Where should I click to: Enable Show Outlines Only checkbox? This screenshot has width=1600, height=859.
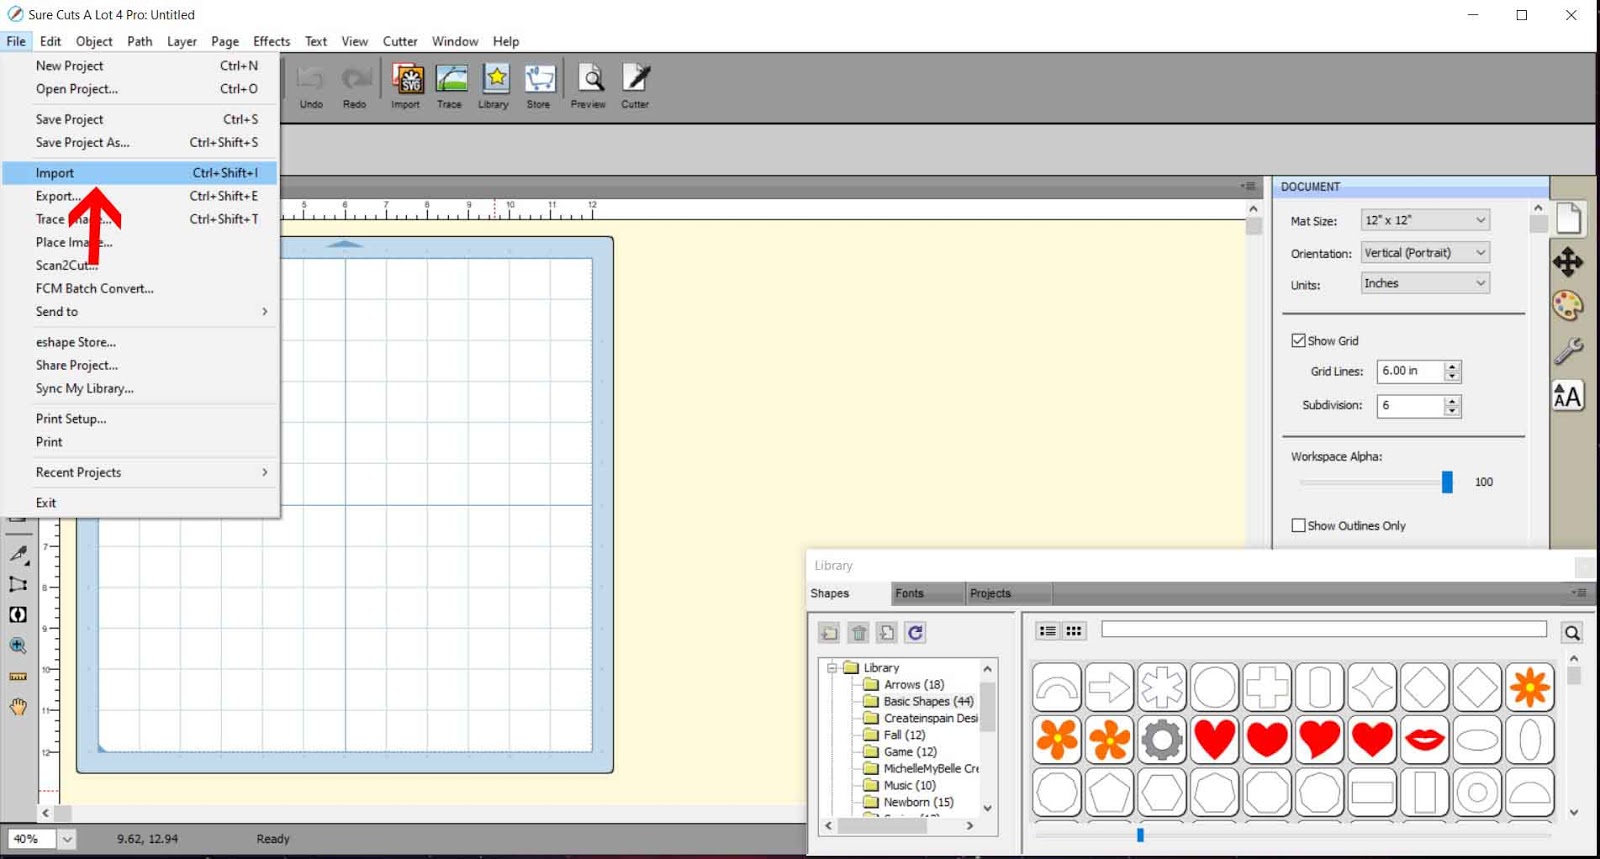(x=1298, y=526)
